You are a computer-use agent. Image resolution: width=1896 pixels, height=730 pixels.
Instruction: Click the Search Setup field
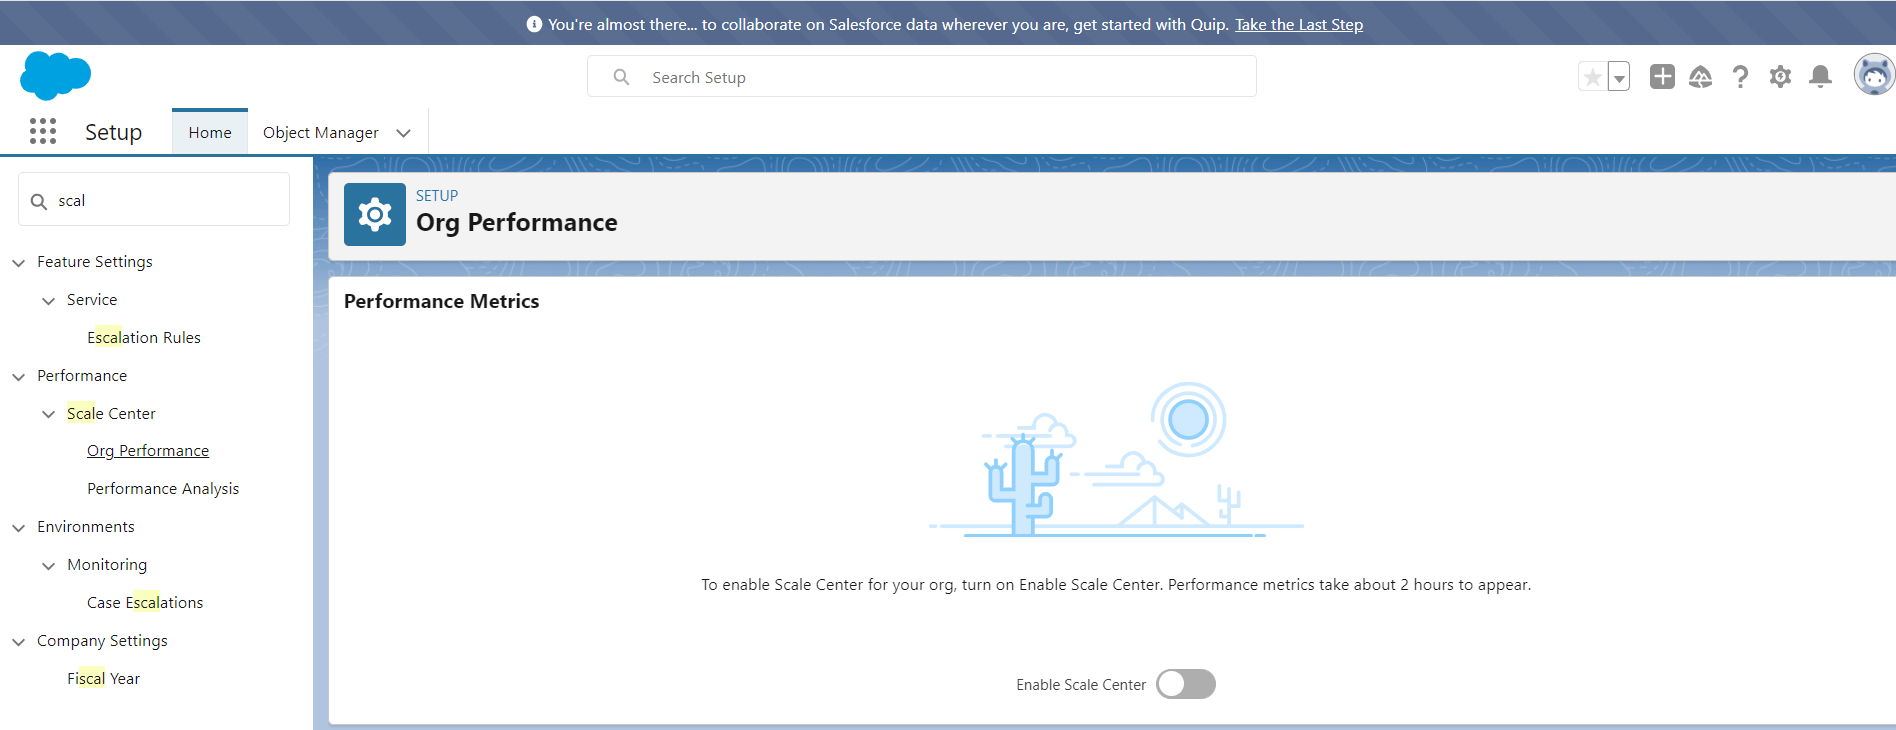[x=921, y=77]
